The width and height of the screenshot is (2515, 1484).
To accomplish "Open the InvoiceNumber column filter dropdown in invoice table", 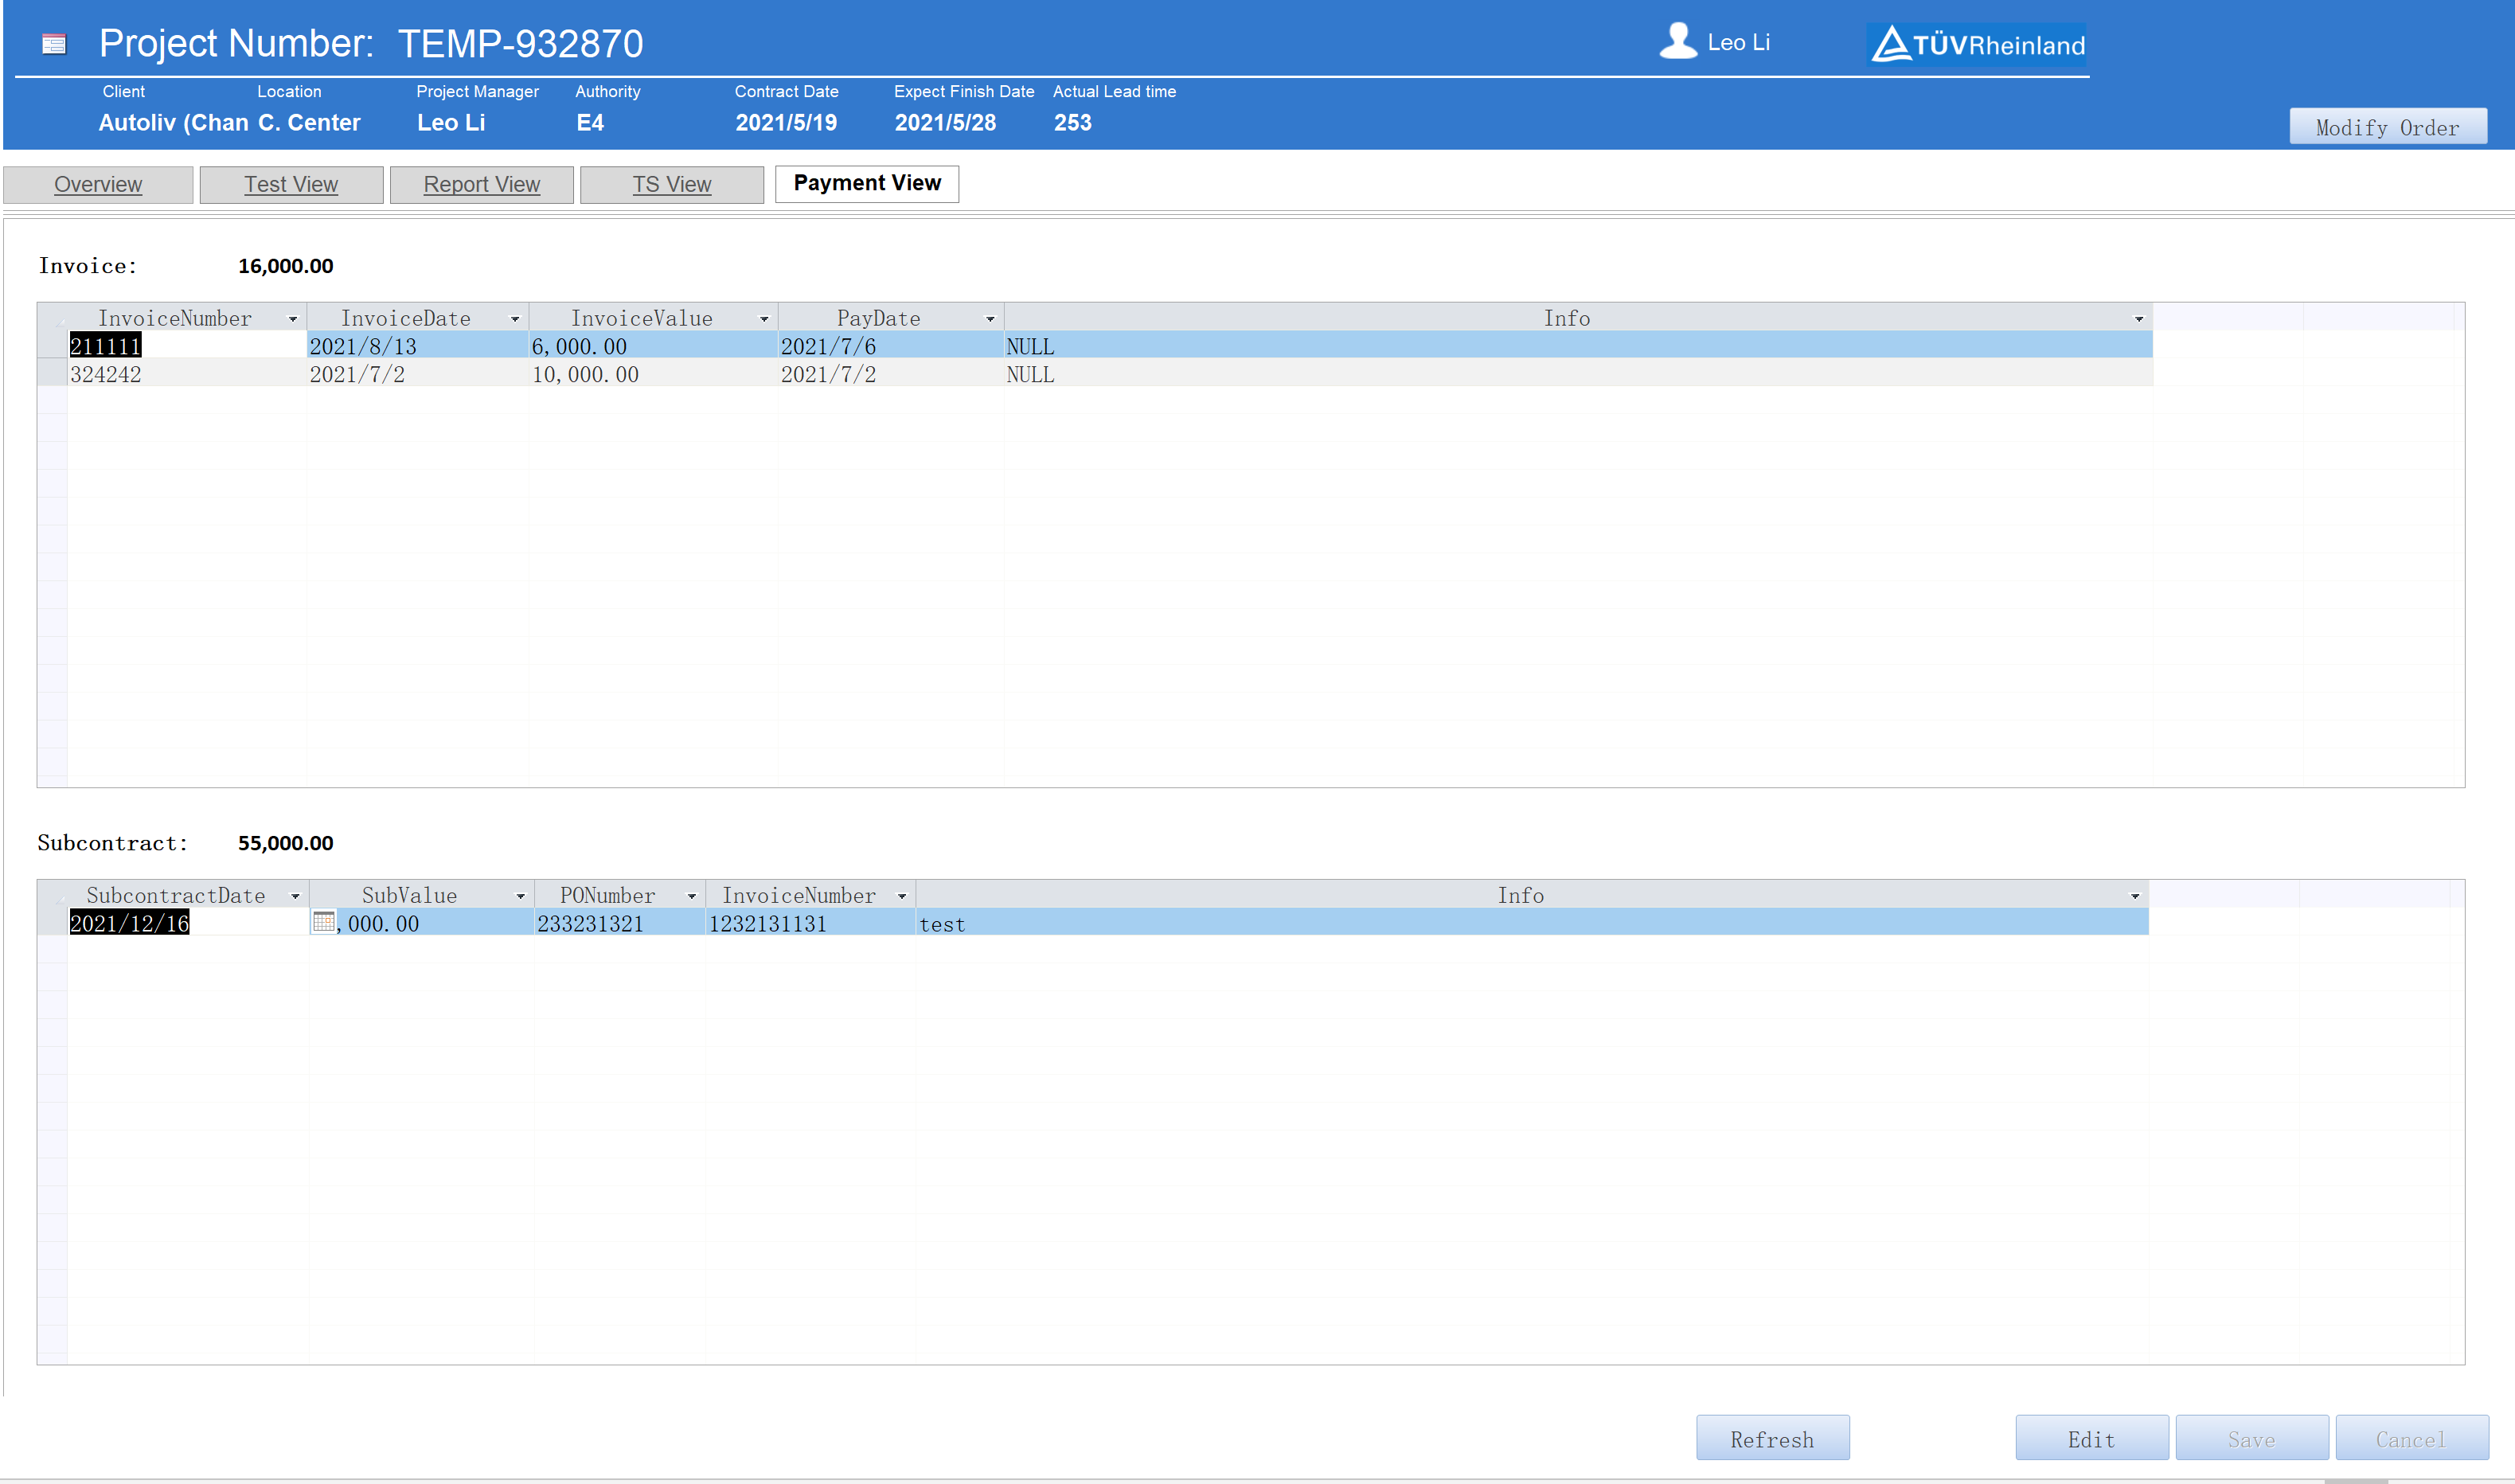I will [x=293, y=319].
